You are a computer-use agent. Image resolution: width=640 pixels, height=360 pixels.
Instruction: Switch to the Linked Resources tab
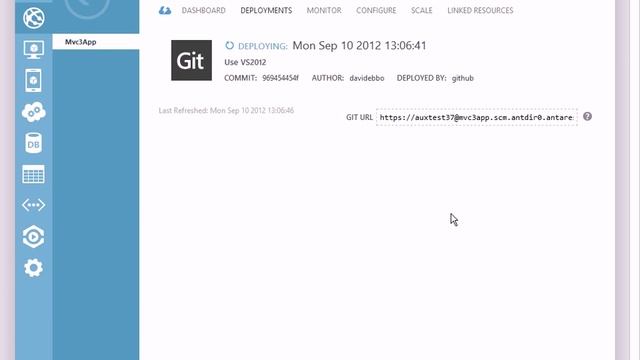pyautogui.click(x=480, y=11)
